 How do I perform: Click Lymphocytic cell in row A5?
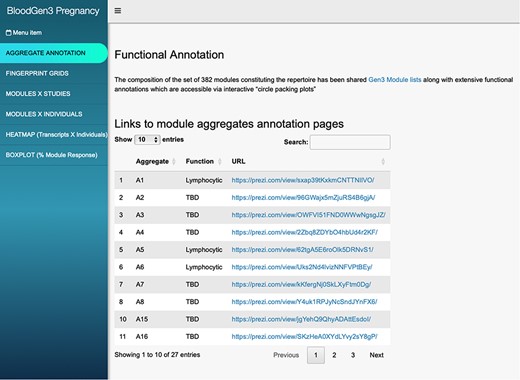coord(204,250)
